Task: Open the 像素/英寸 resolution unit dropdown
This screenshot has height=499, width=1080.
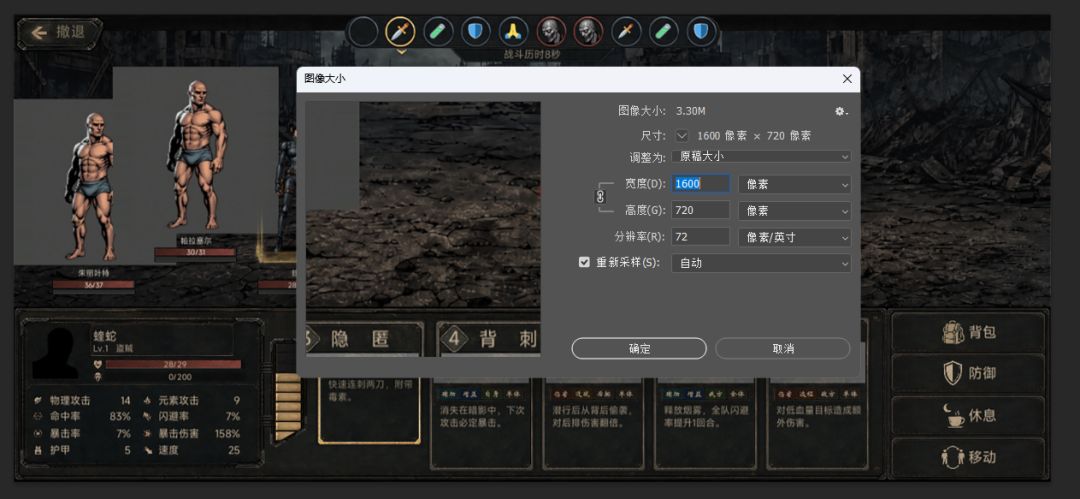Action: click(795, 237)
